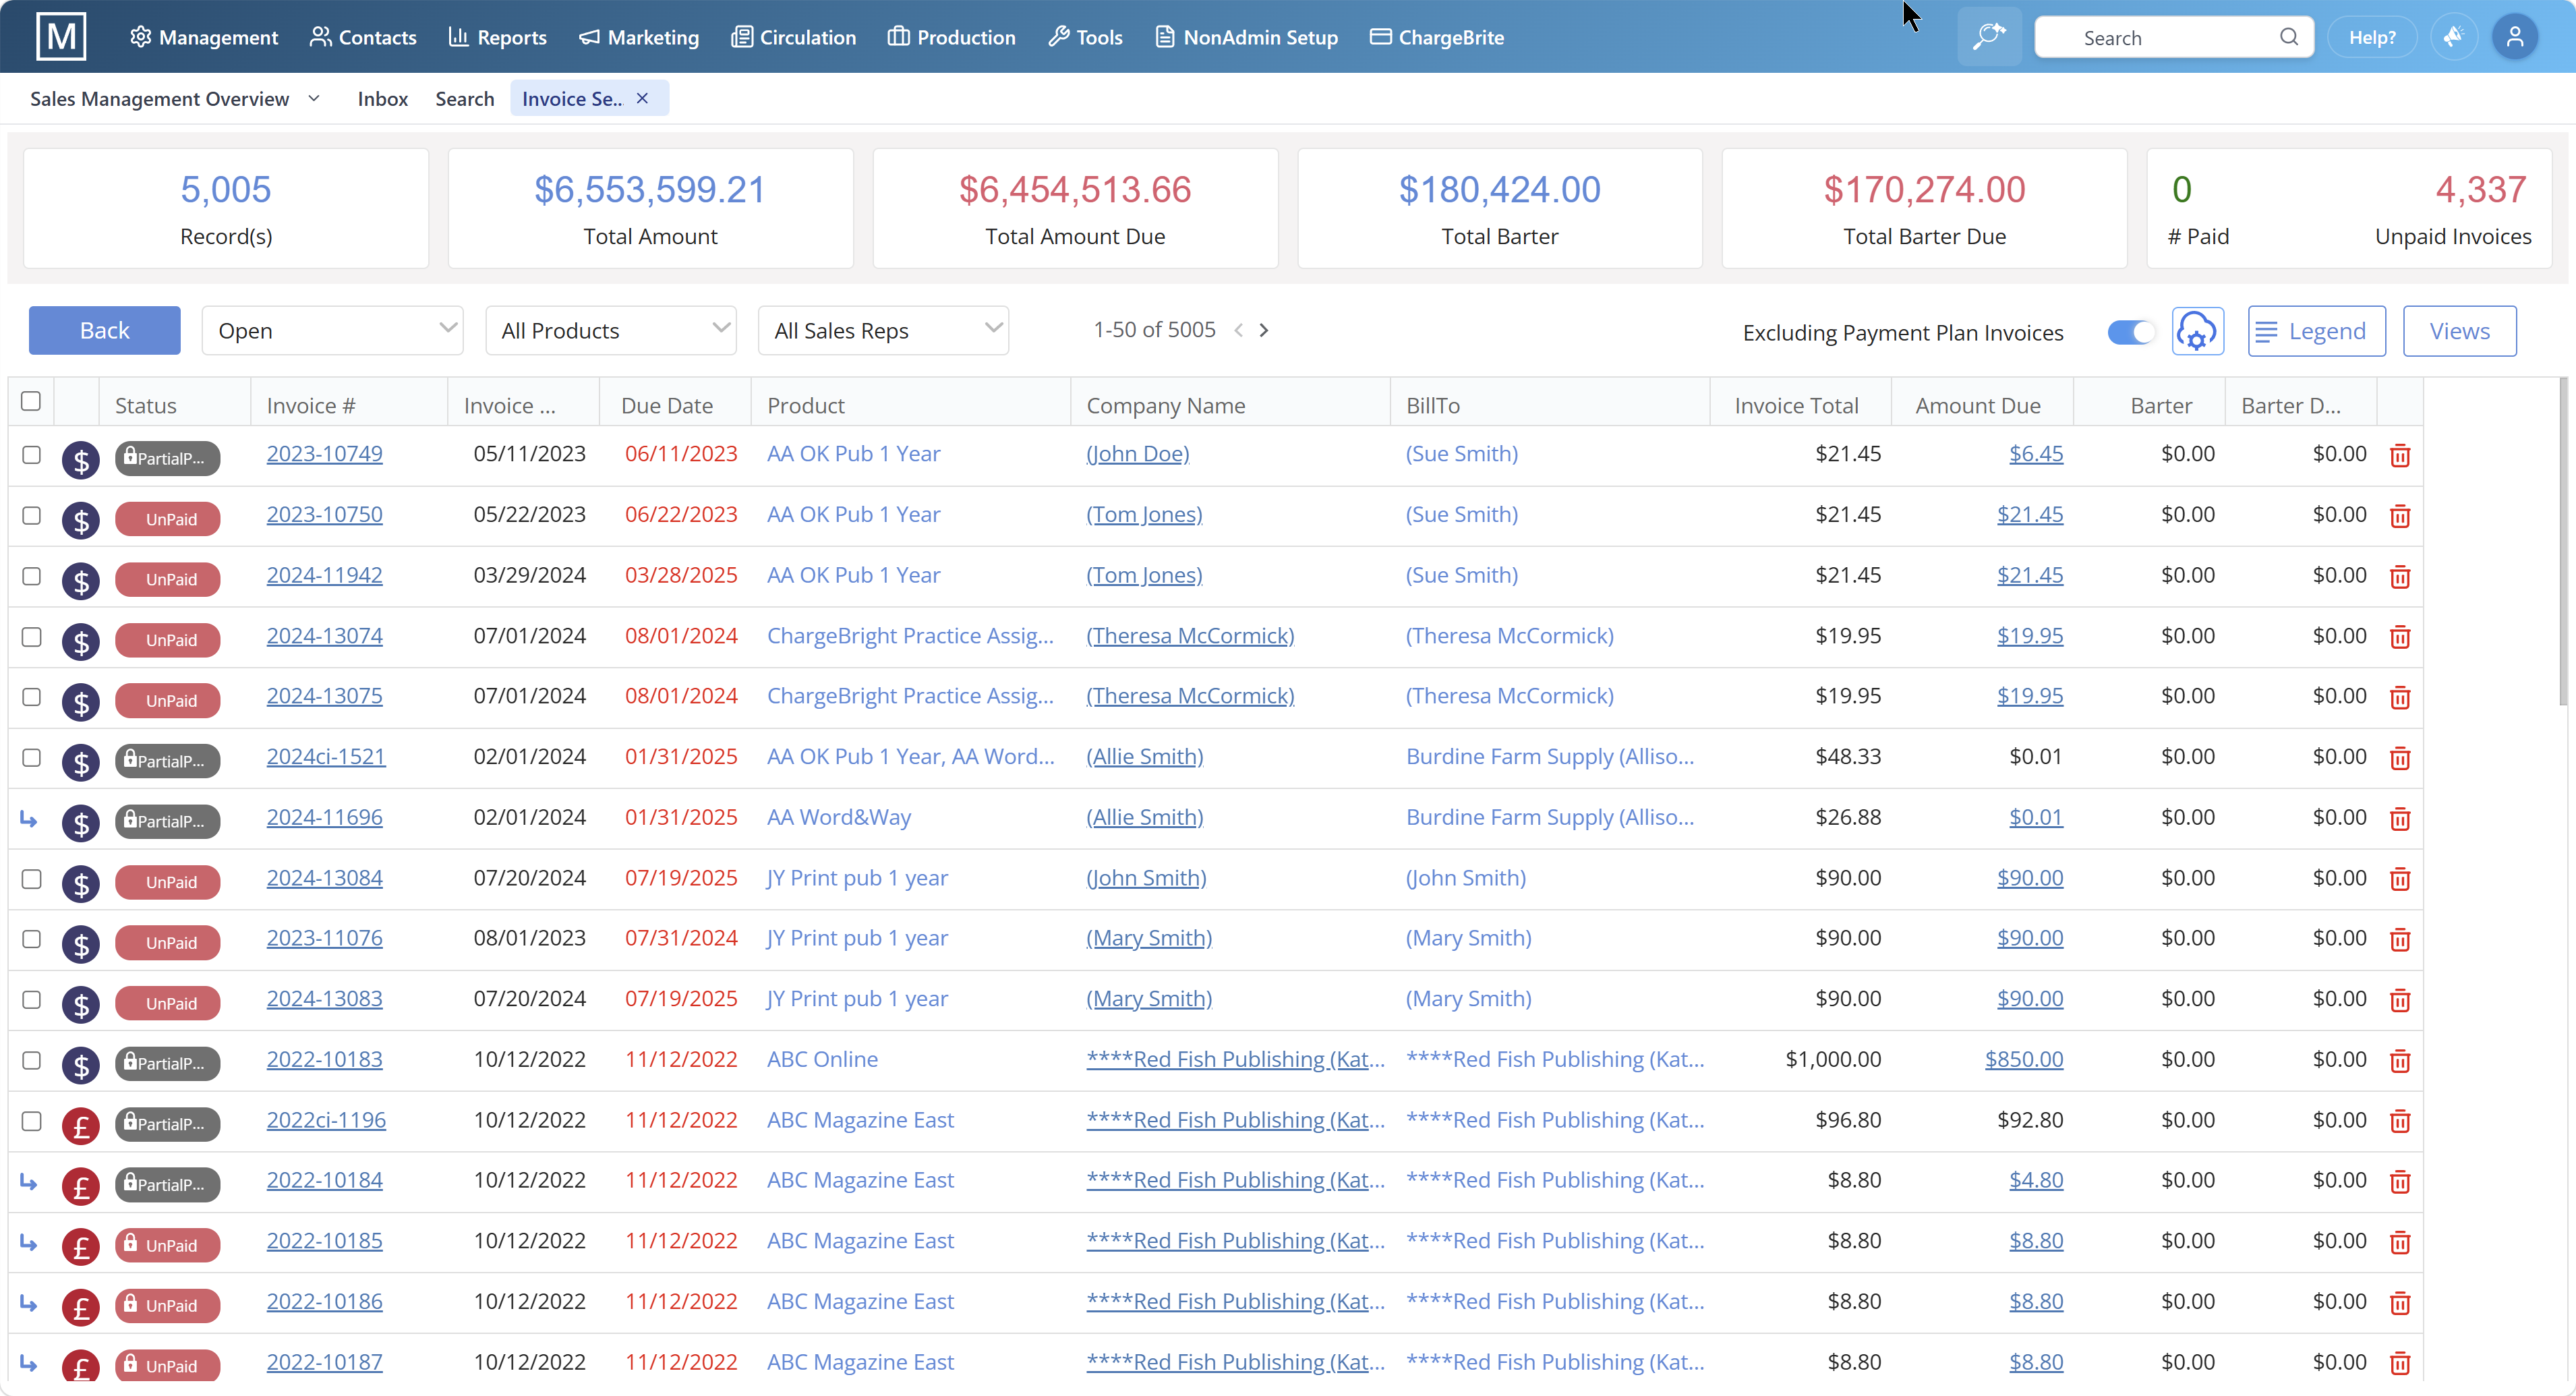Select checkbox for invoice 2023-10750
The height and width of the screenshot is (1396, 2576).
pos(31,515)
